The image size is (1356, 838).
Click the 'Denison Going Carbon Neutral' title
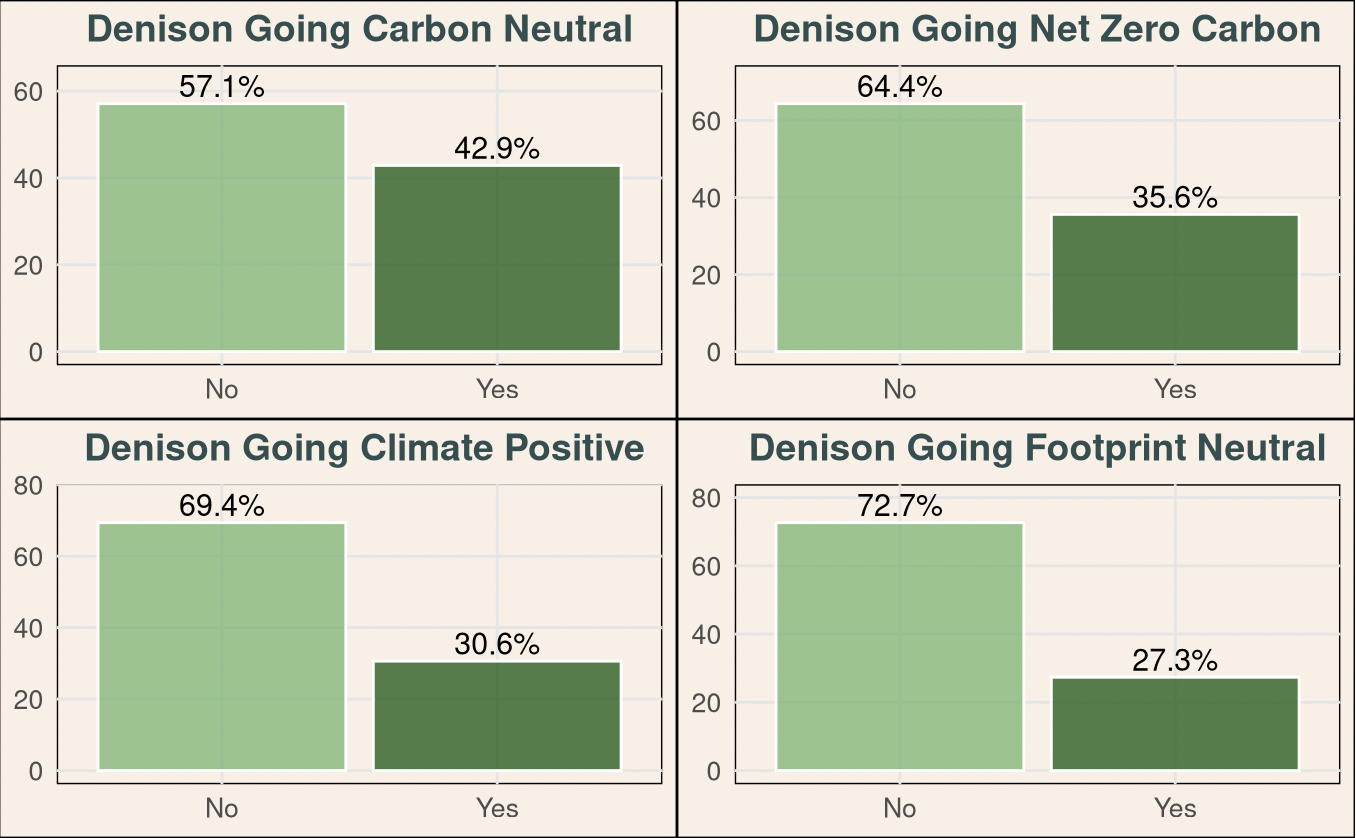pos(360,29)
